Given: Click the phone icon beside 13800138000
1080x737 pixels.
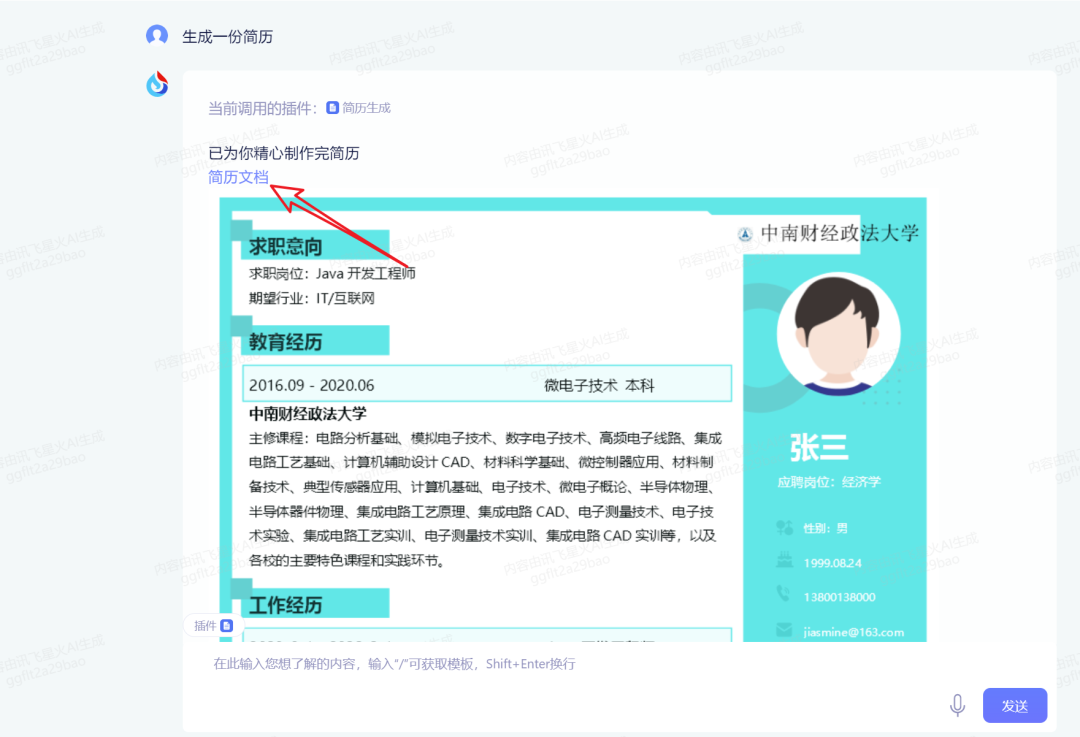Looking at the screenshot, I should [x=784, y=593].
